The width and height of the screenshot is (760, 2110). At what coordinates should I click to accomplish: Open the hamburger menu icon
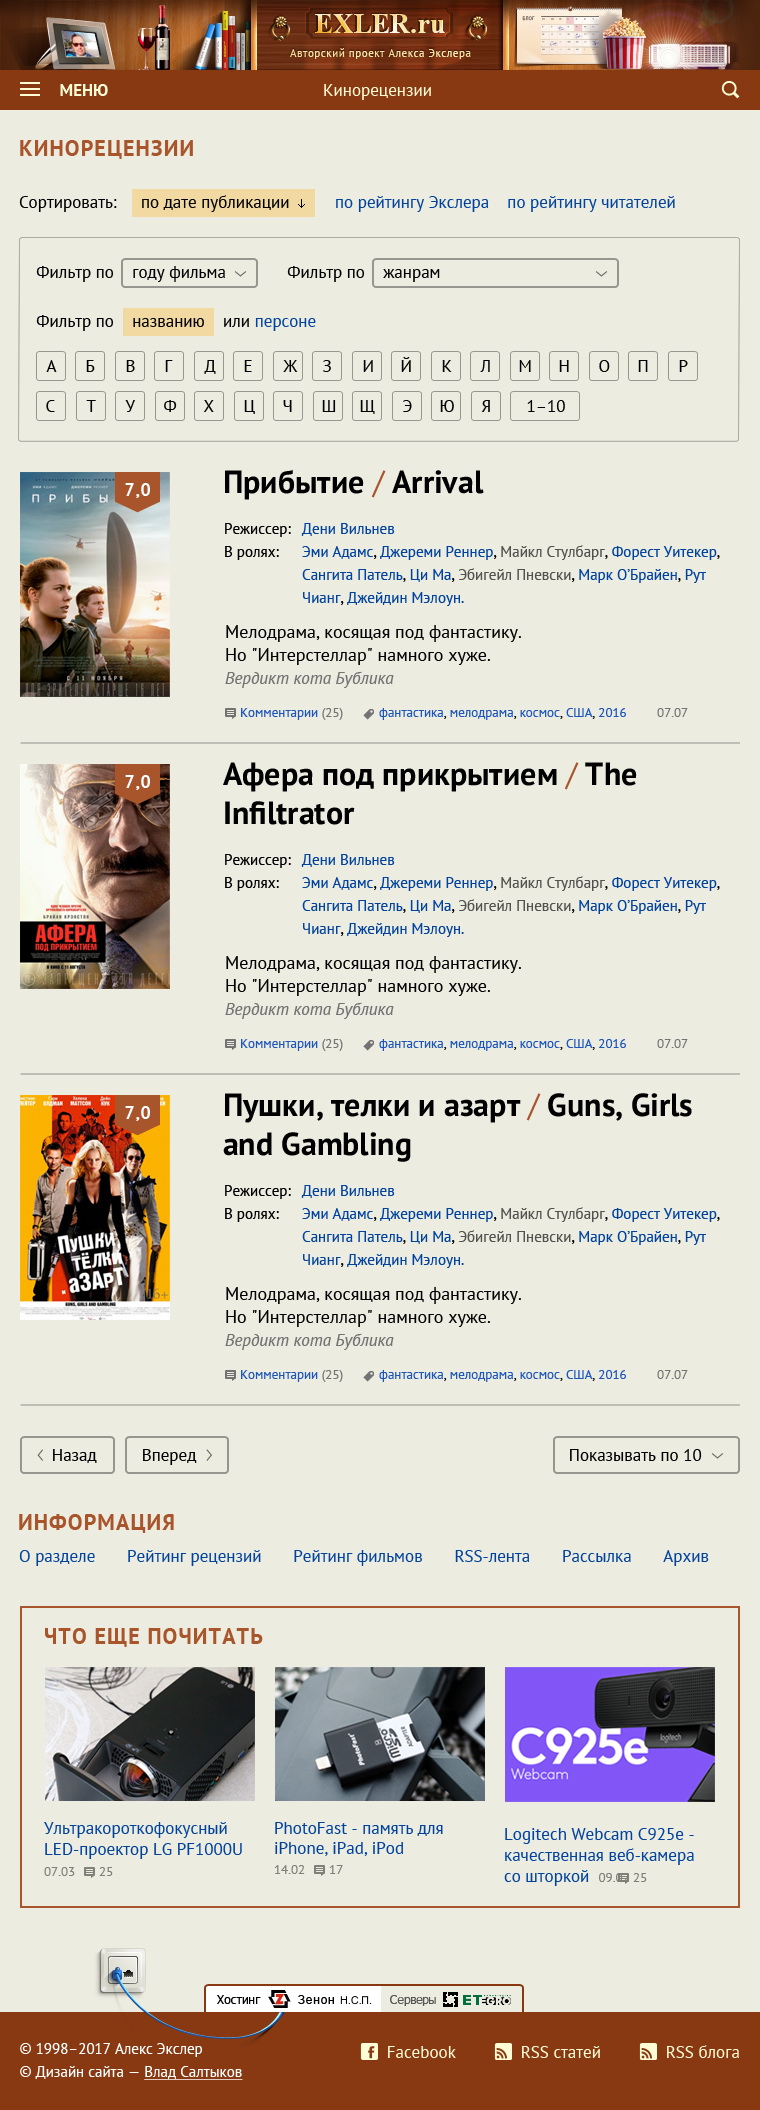[30, 90]
